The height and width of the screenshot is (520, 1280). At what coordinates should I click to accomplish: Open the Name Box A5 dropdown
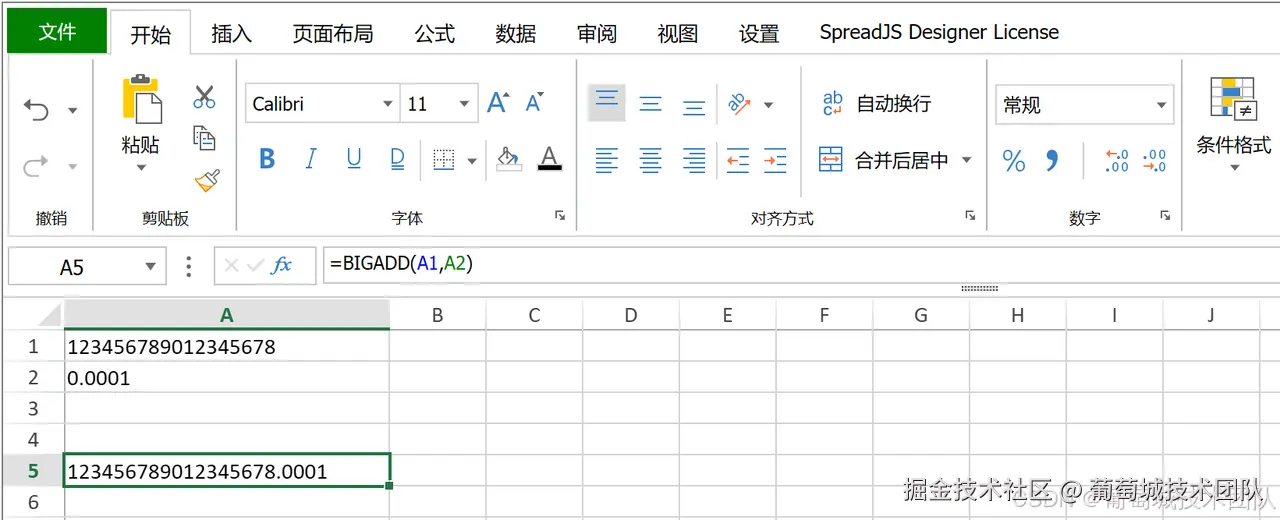point(150,267)
